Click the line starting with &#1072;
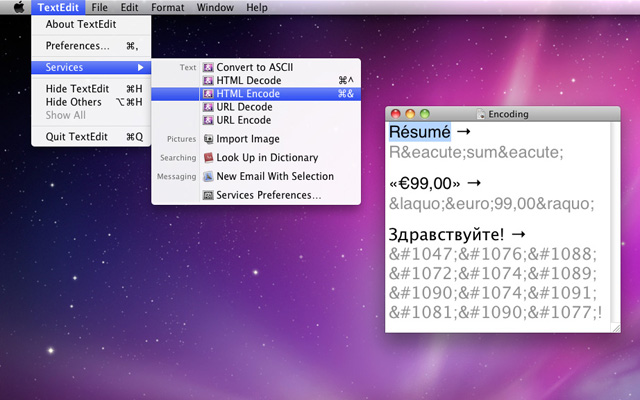Image resolution: width=640 pixels, height=400 pixels. 493,273
